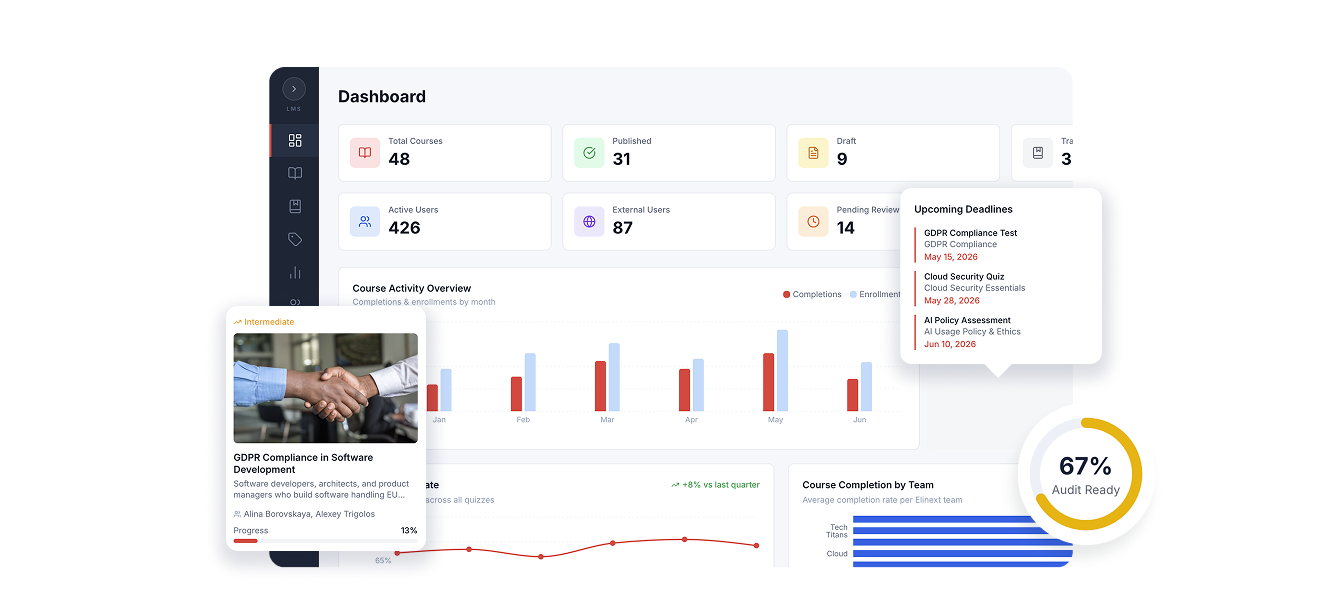Image resolution: width=1340 pixels, height=593 pixels.
Task: Click the Cloud team bar
Action: pos(962,552)
